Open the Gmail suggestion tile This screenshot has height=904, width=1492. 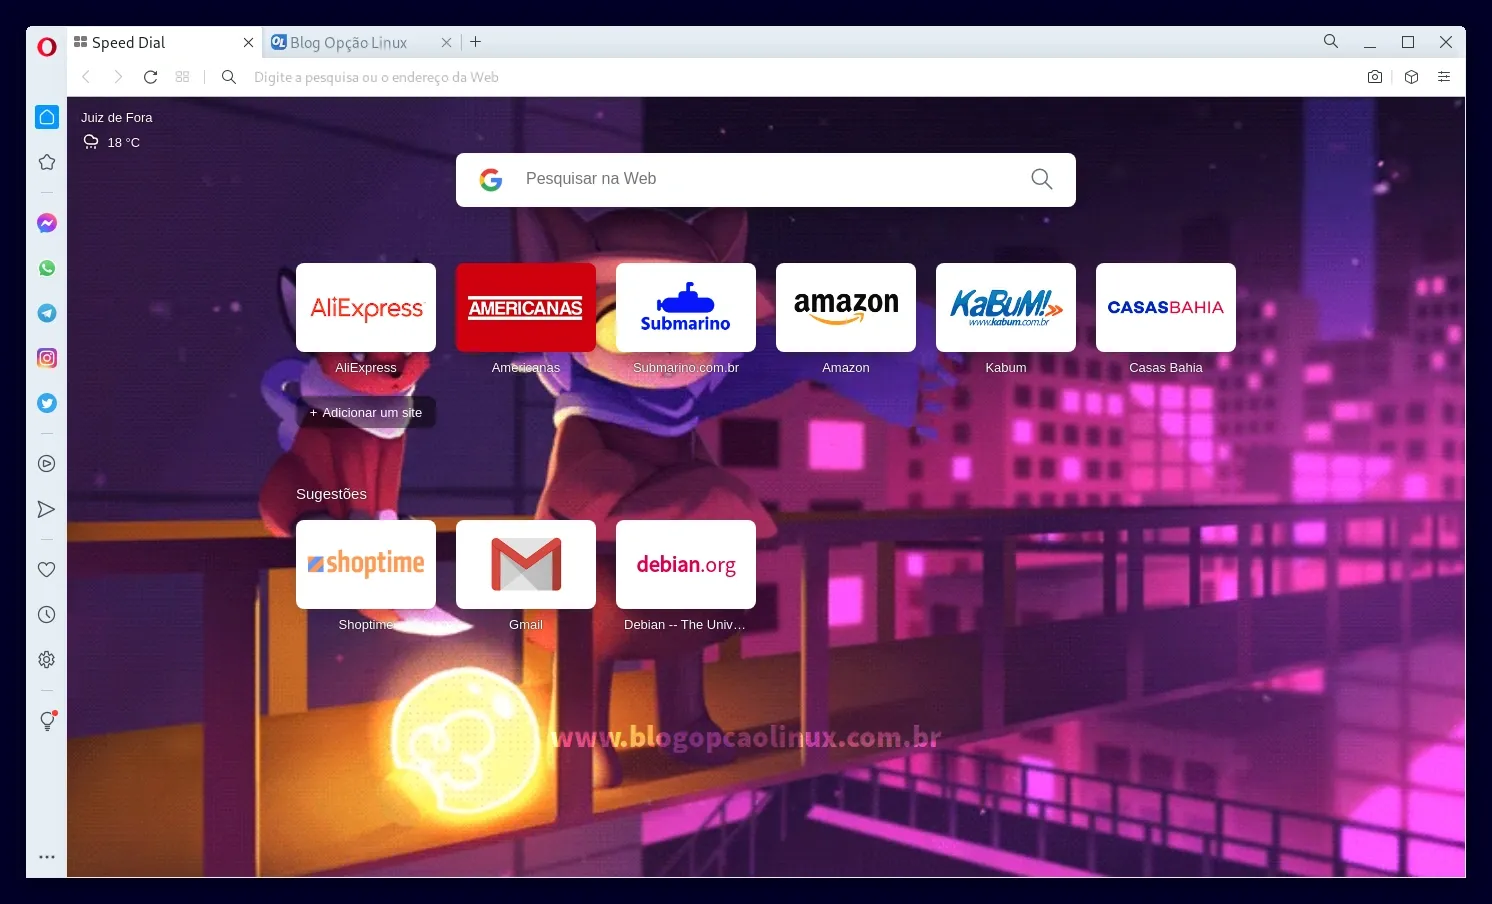[x=526, y=565]
